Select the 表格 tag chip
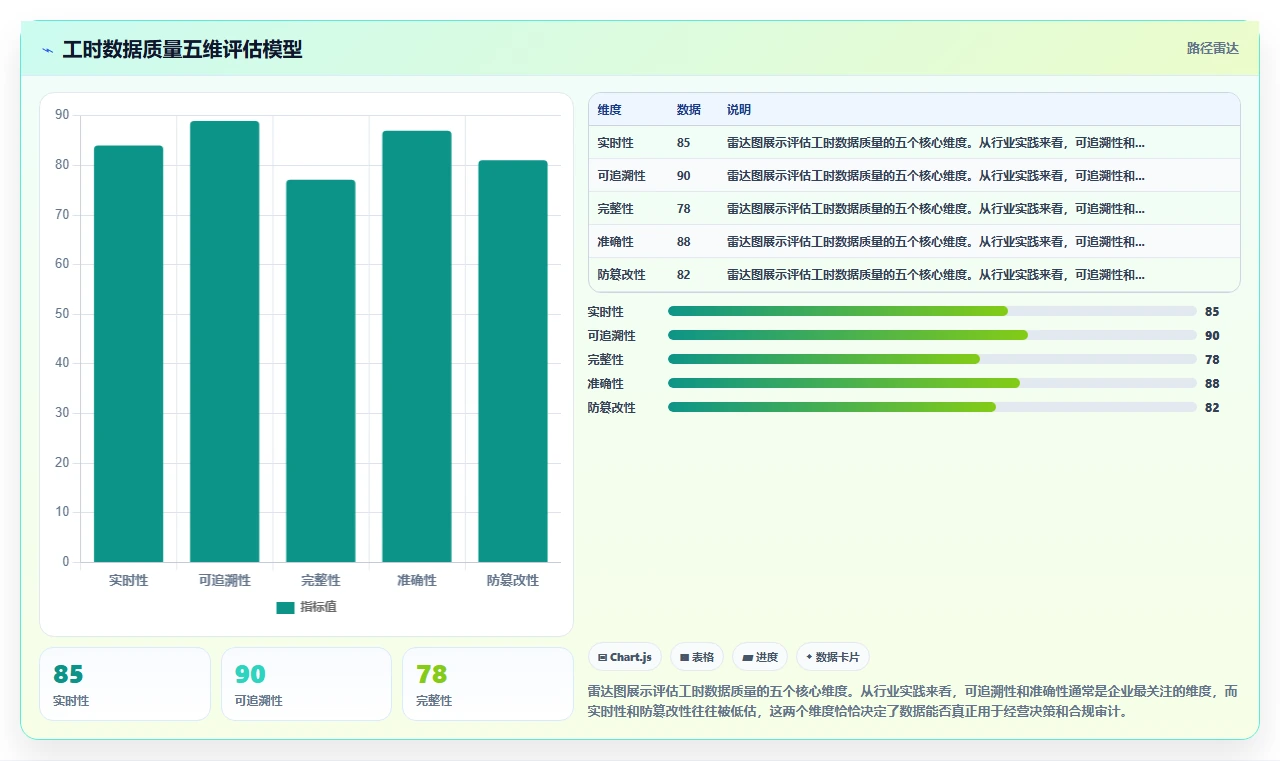The image size is (1280, 761). pyautogui.click(x=697, y=657)
